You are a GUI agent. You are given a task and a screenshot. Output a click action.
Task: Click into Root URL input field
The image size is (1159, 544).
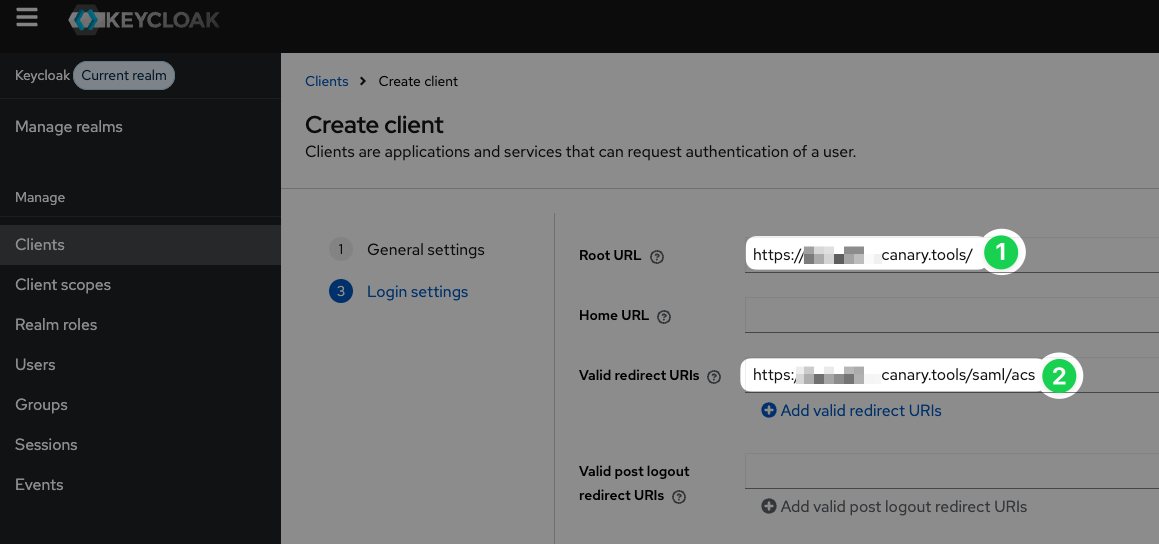pyautogui.click(x=952, y=254)
